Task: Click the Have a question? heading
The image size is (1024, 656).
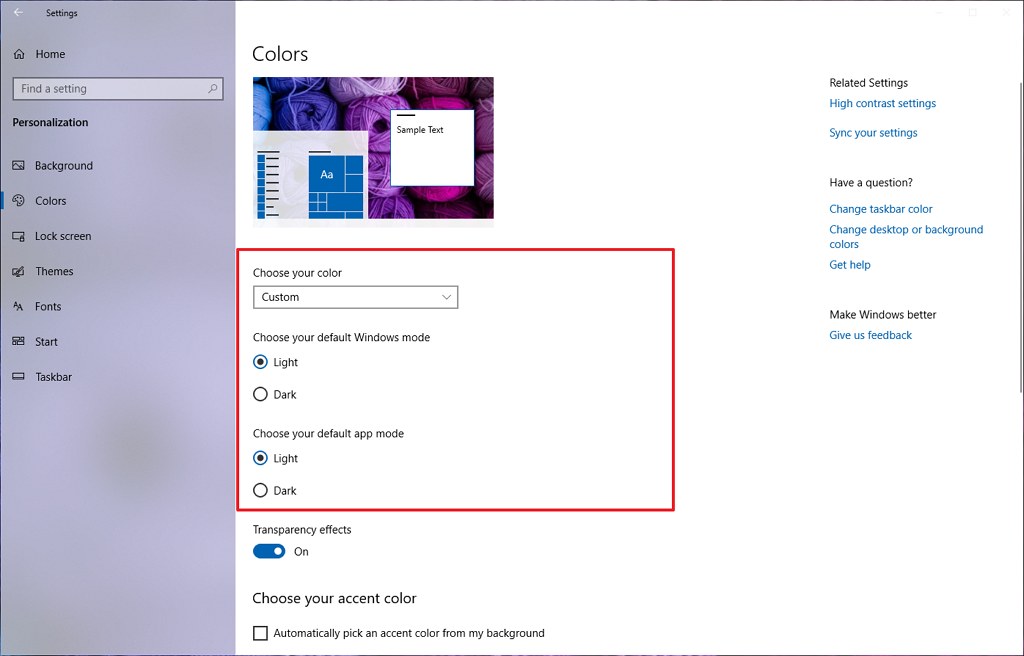Action: 871,182
